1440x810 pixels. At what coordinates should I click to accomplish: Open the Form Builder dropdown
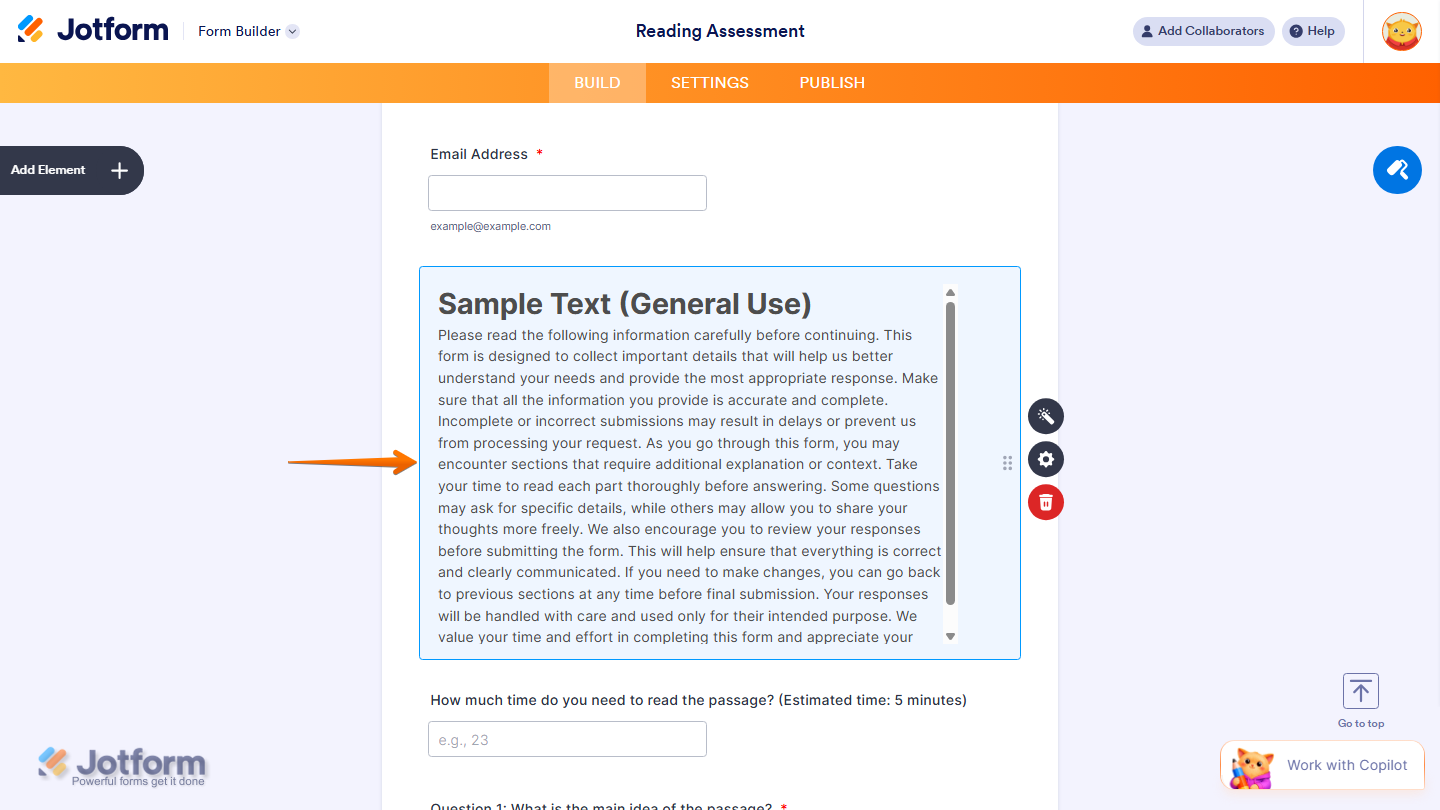pyautogui.click(x=247, y=31)
